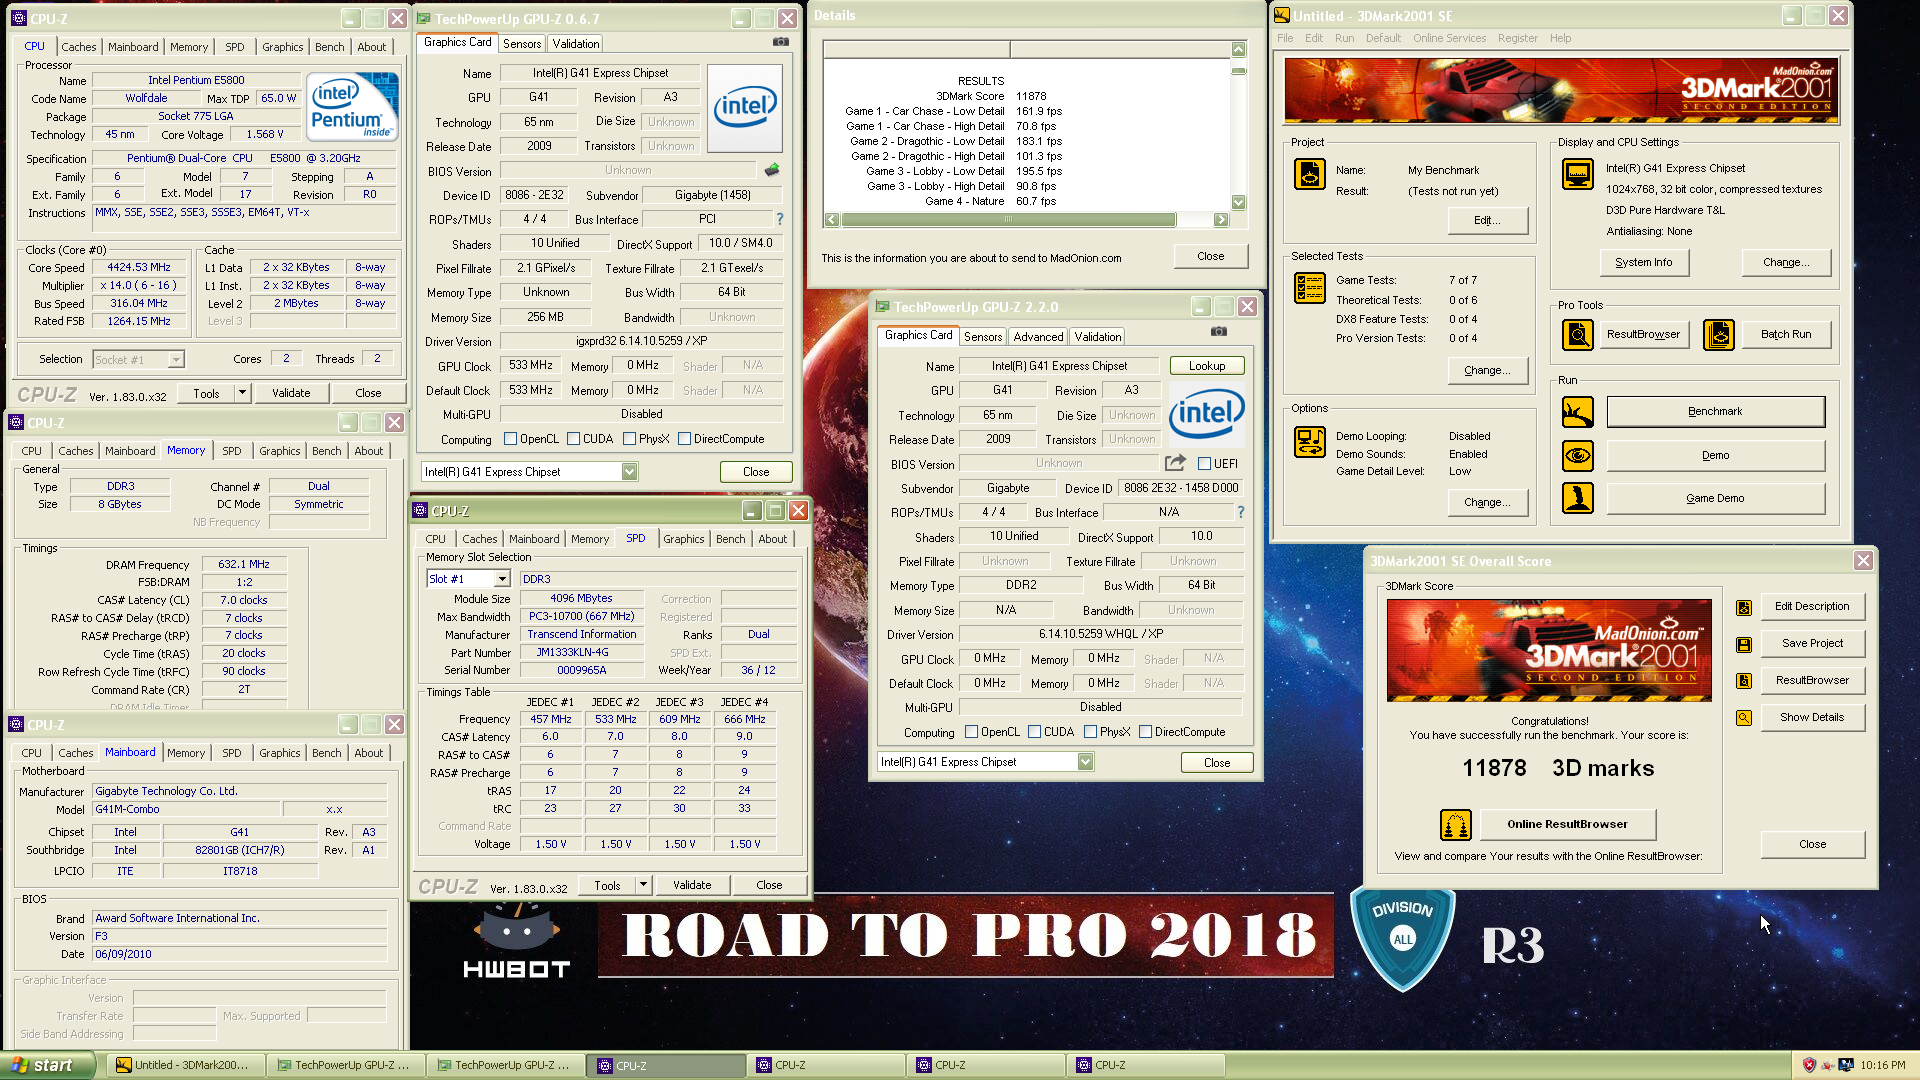Click Bus Interface question mark in GPU-Z 0.6.7
Screen dimensions: 1920x1080
pos(780,219)
